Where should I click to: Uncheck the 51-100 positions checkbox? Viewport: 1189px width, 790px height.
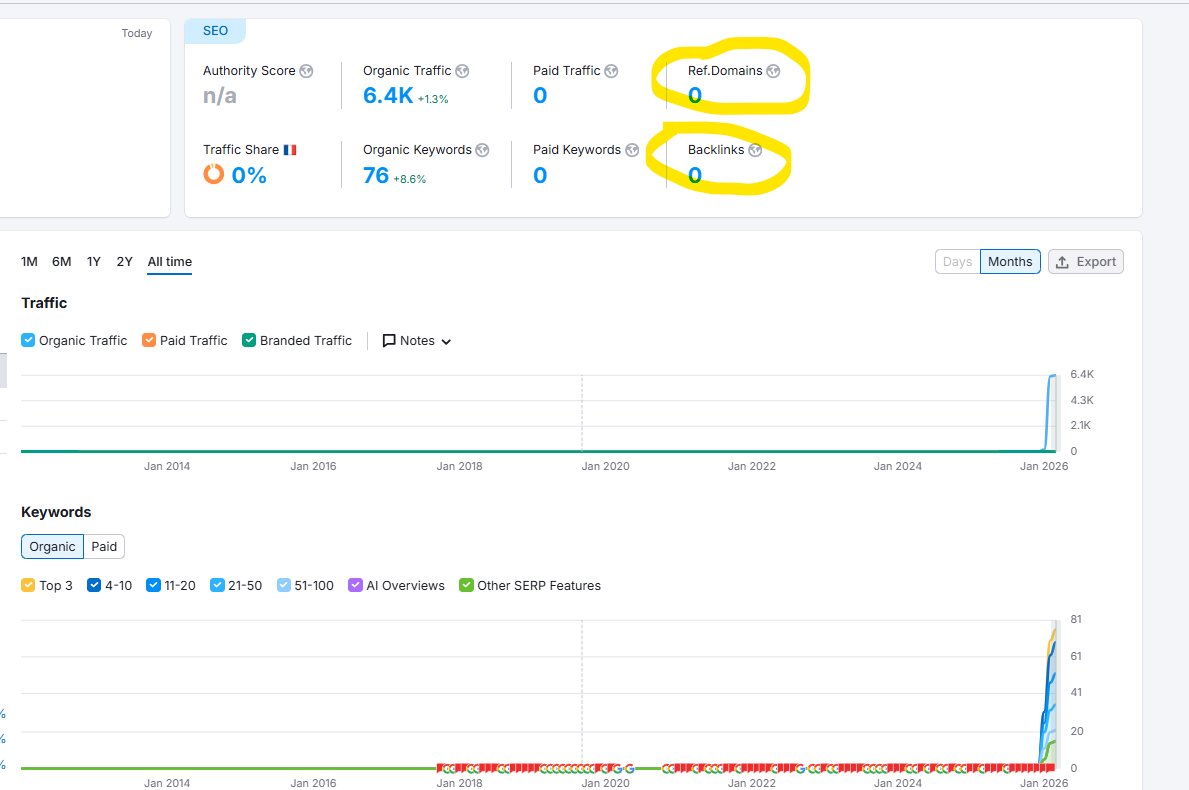coord(284,585)
